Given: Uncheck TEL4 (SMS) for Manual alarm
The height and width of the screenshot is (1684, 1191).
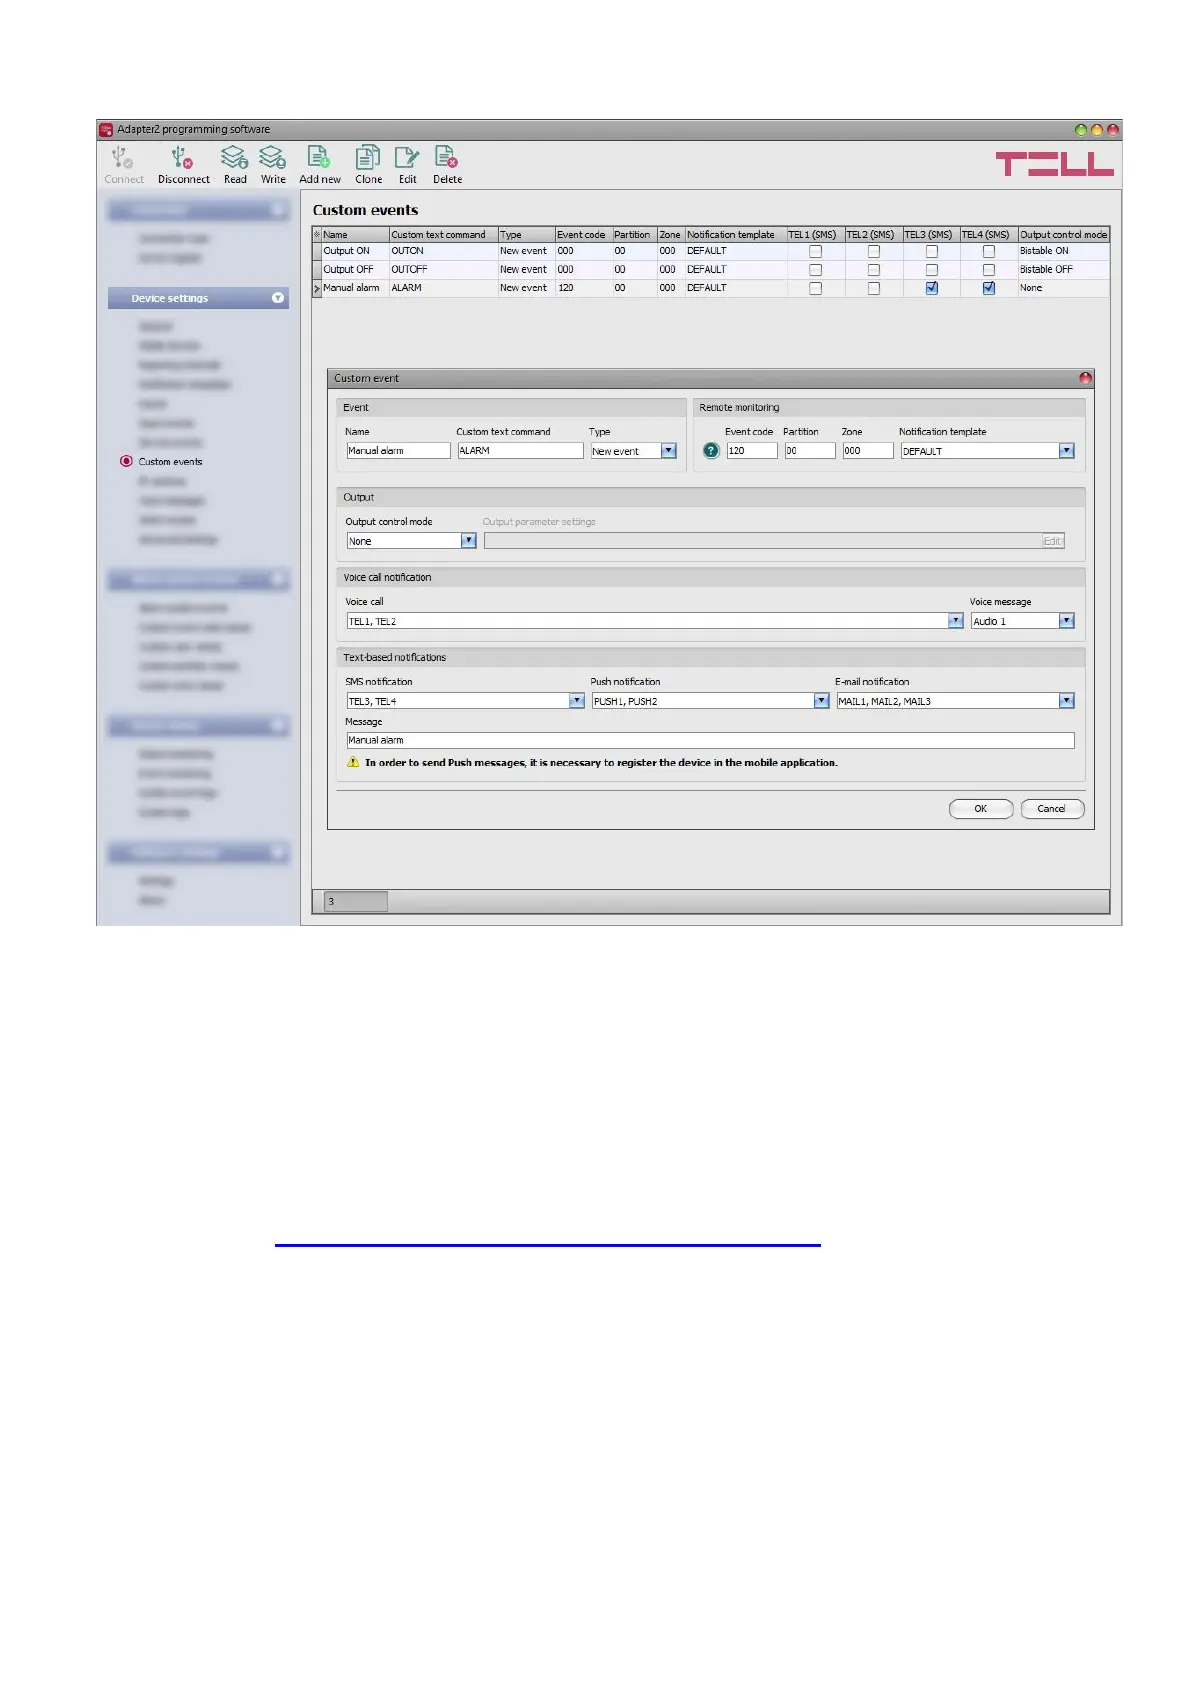Looking at the screenshot, I should 989,288.
